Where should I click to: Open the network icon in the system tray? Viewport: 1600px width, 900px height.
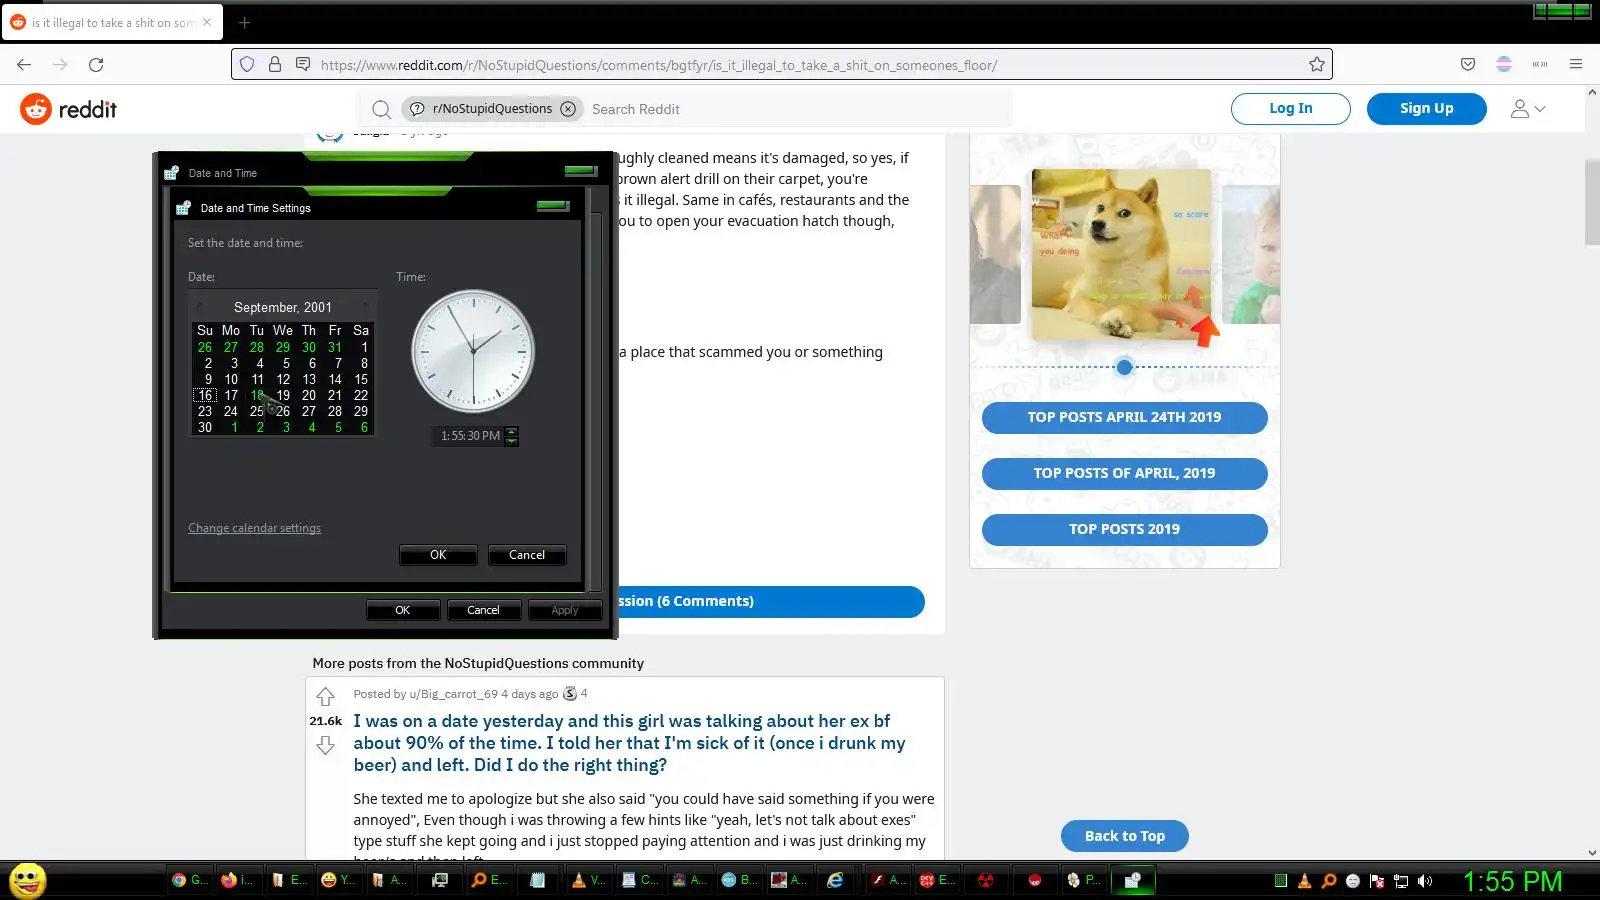[x=1401, y=881]
